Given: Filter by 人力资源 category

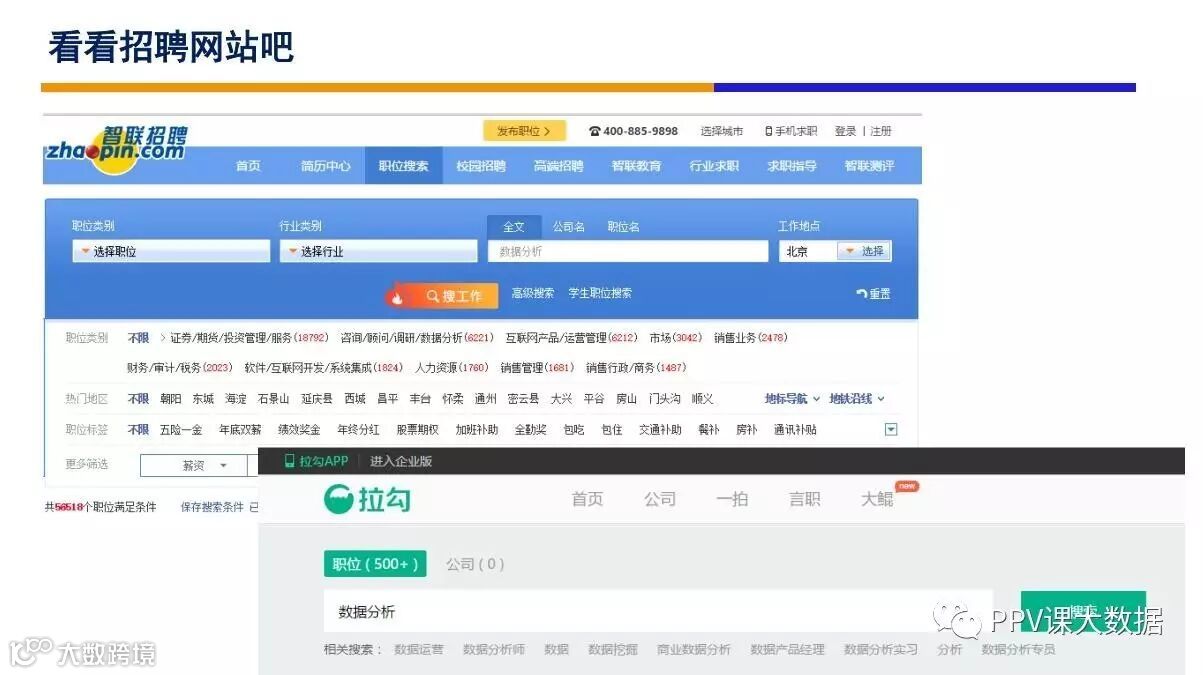Looking at the screenshot, I should click(x=452, y=368).
